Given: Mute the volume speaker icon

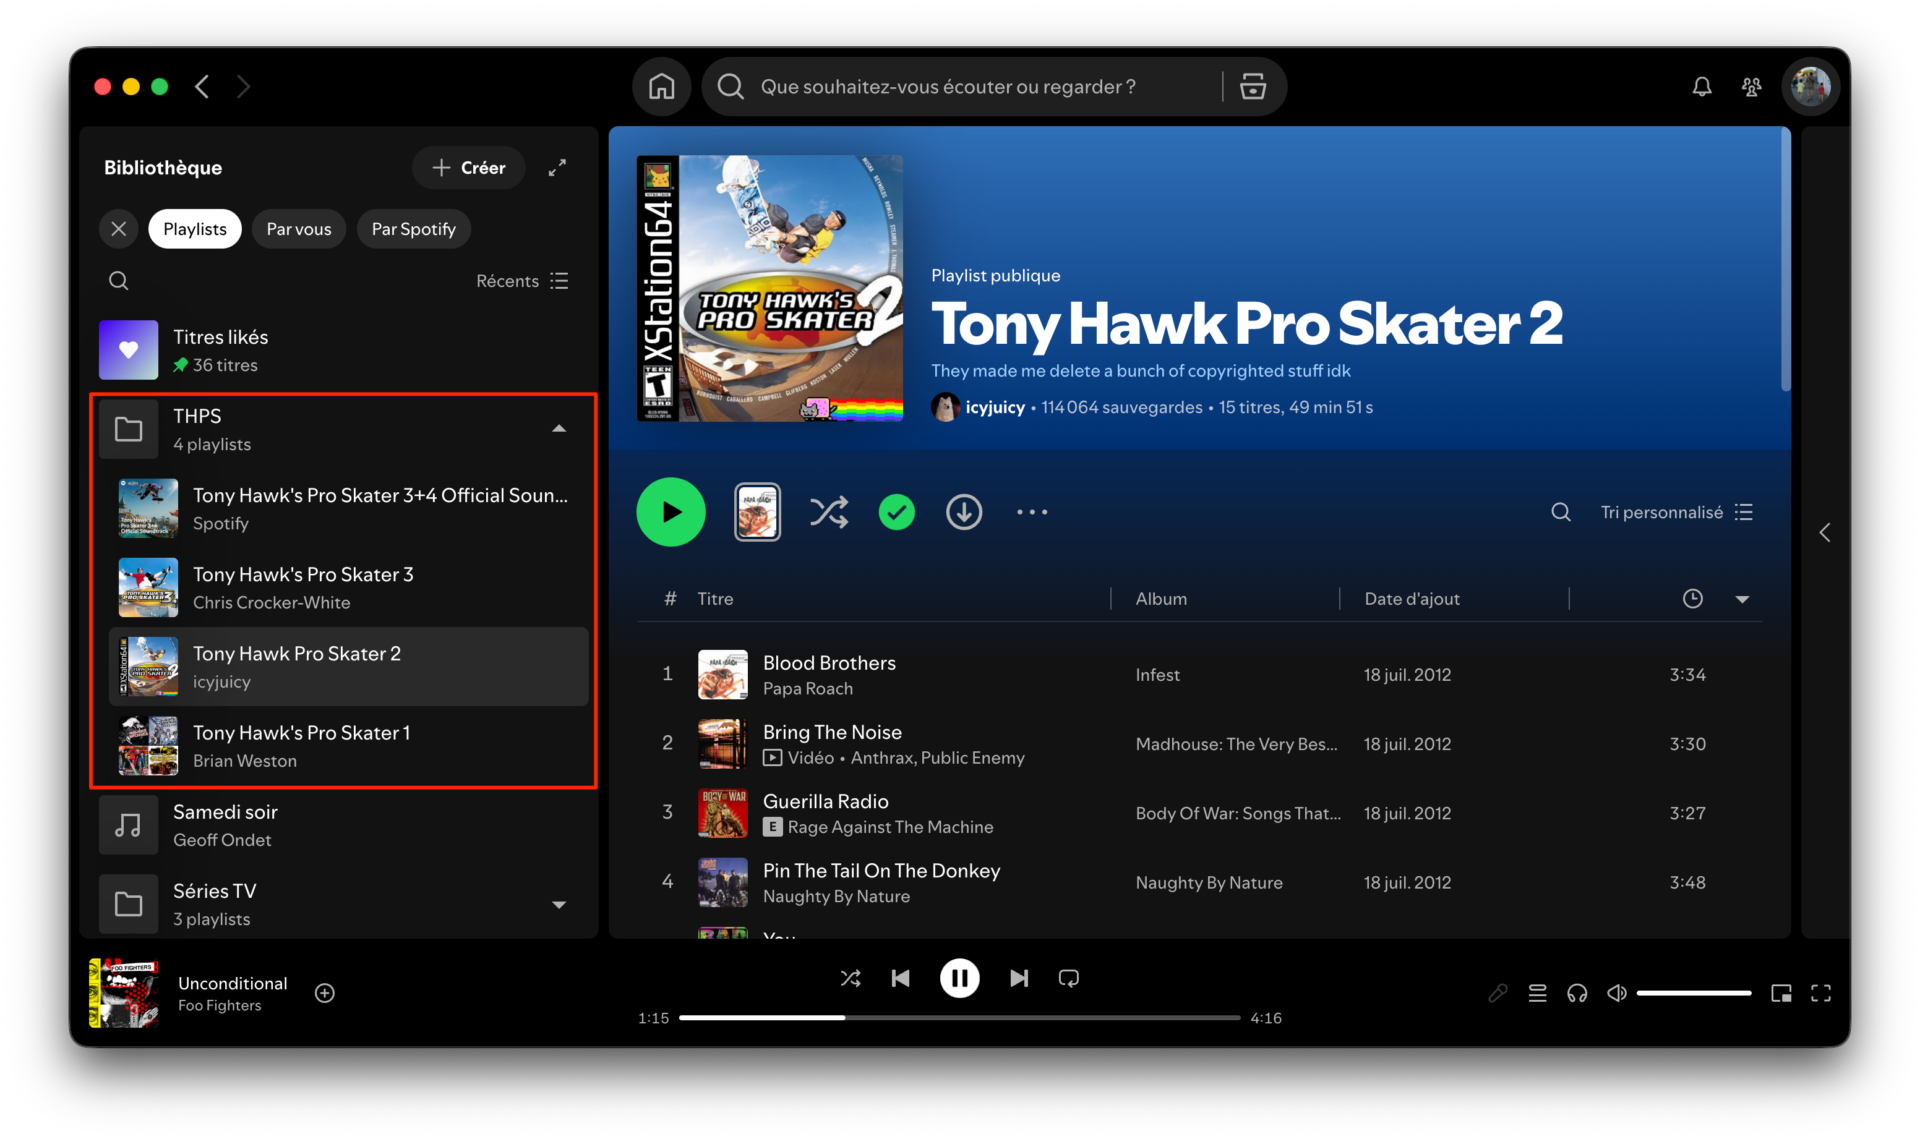Looking at the screenshot, I should point(1616,993).
